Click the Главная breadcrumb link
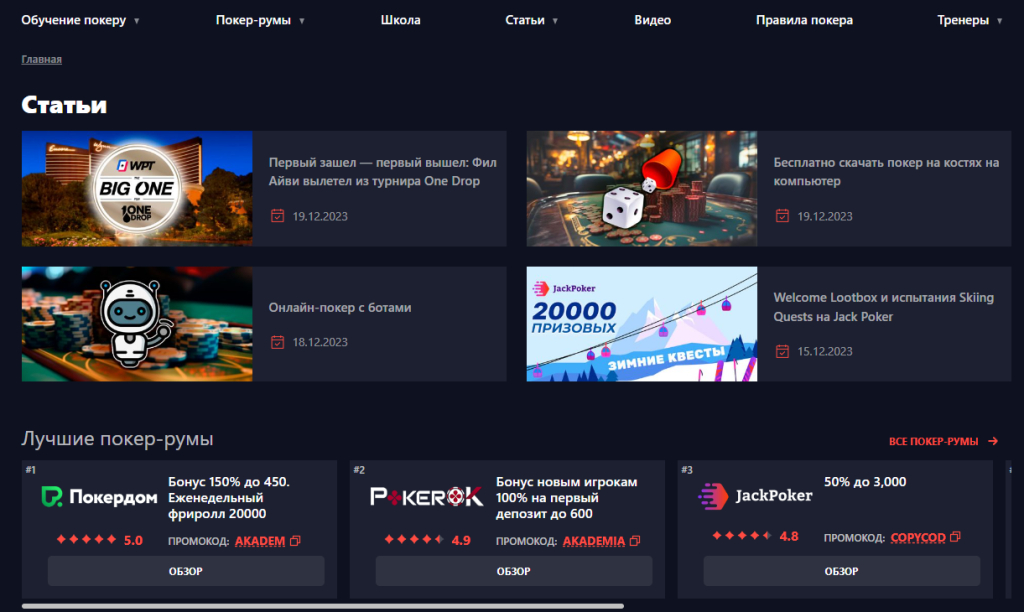The height and width of the screenshot is (612, 1024). [x=41, y=59]
